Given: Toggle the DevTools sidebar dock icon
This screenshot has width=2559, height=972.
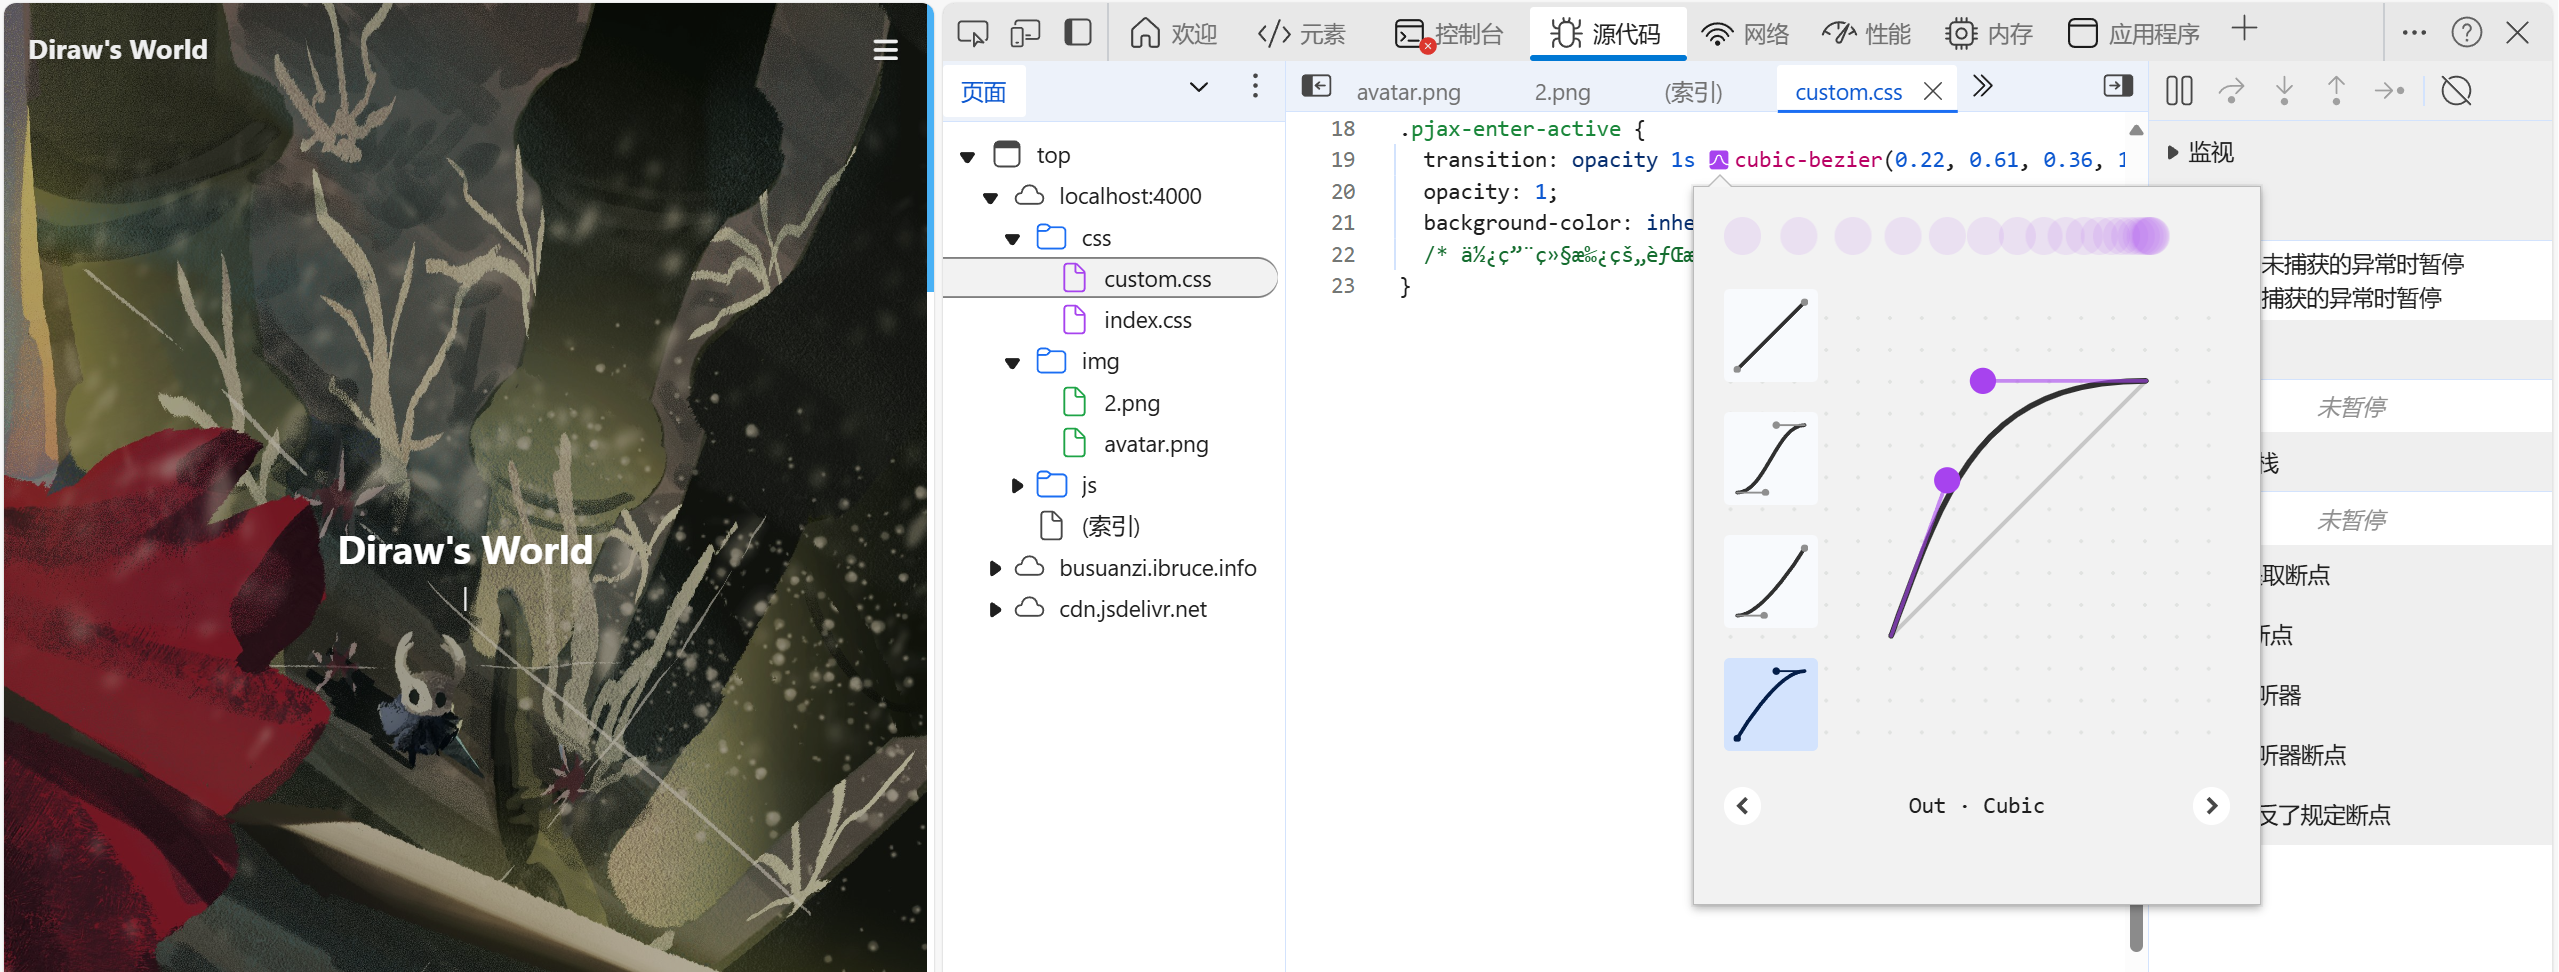Looking at the screenshot, I should tap(1078, 33).
